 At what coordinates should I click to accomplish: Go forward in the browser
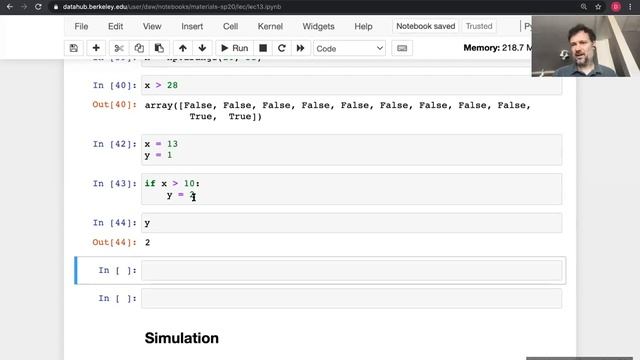coord(24,7)
